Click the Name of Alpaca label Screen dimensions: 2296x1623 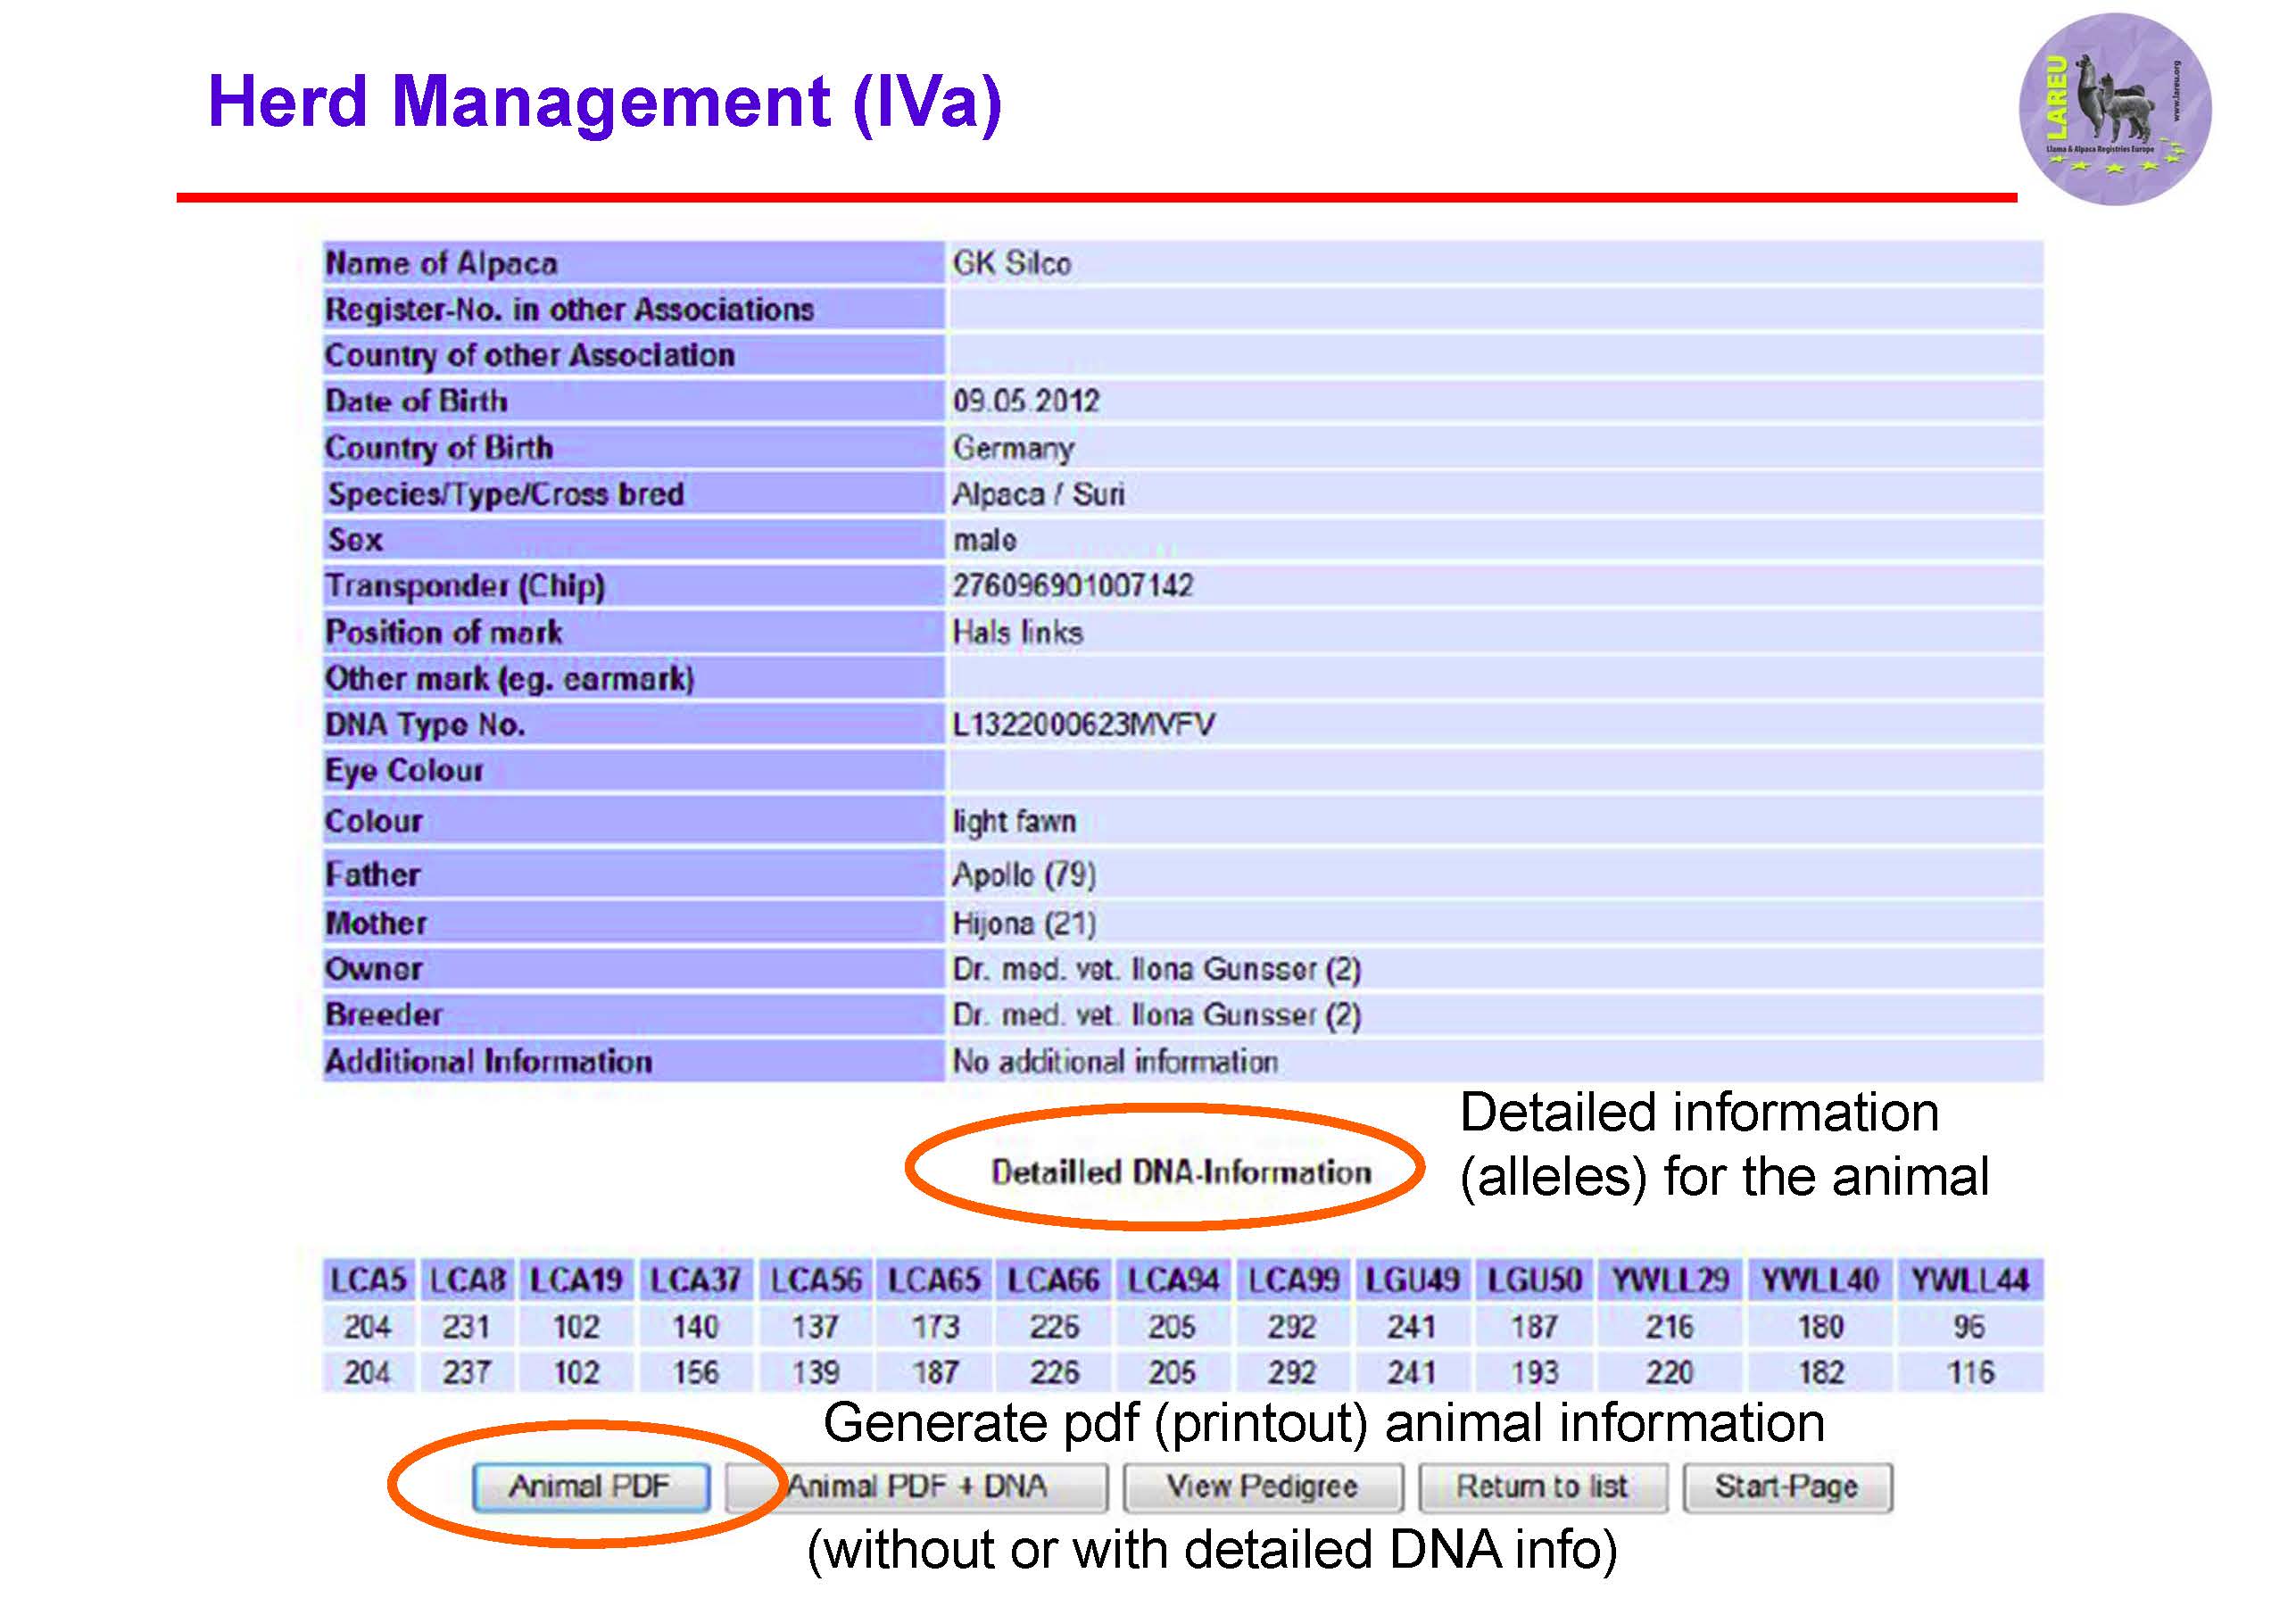pyautogui.click(x=441, y=263)
